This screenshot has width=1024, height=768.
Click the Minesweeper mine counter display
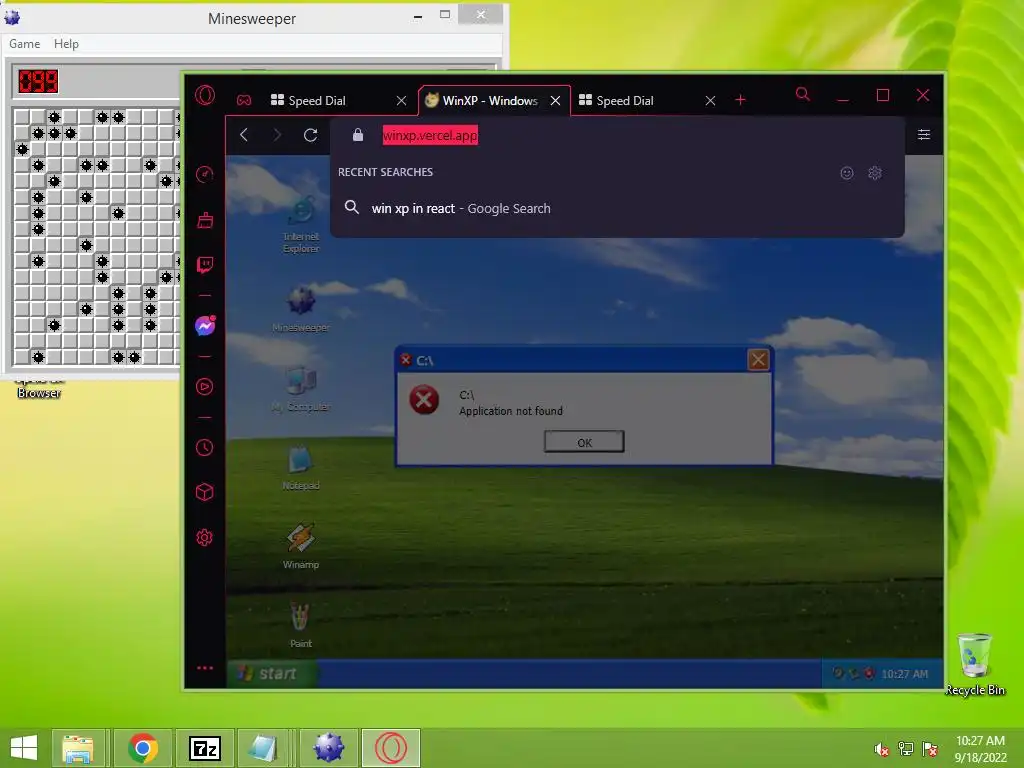pyautogui.click(x=39, y=82)
